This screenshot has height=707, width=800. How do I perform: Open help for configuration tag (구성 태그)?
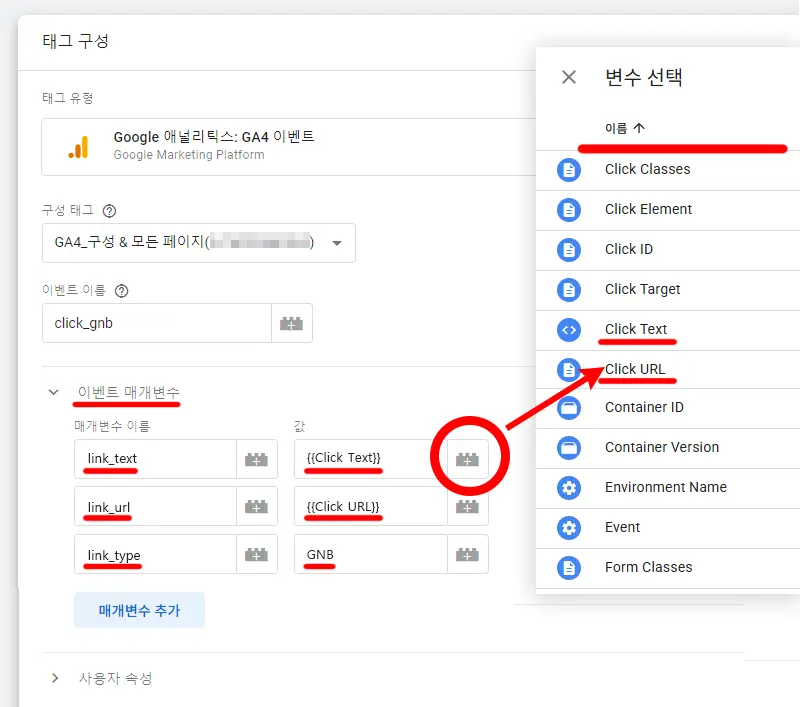tap(109, 211)
